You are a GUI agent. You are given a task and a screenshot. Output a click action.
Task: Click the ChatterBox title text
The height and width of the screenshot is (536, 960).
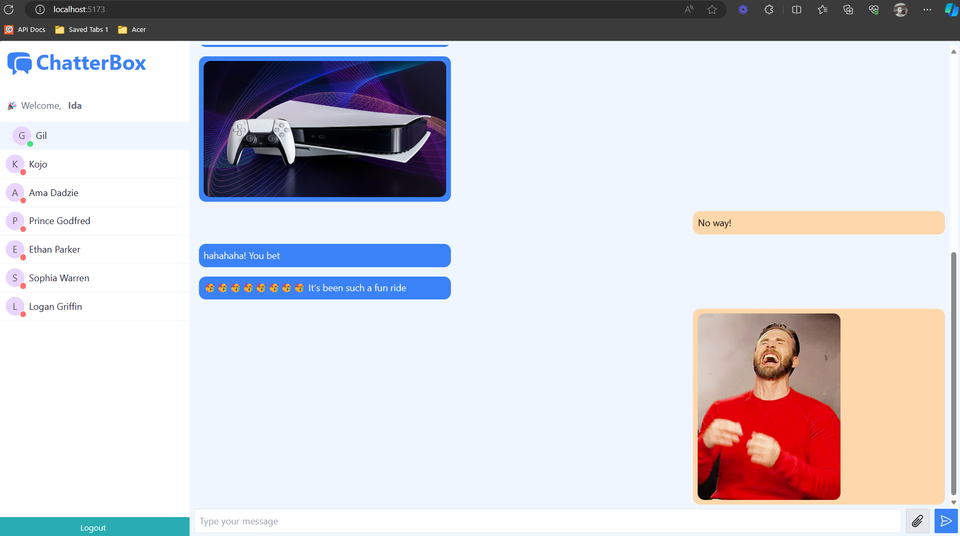click(x=91, y=62)
